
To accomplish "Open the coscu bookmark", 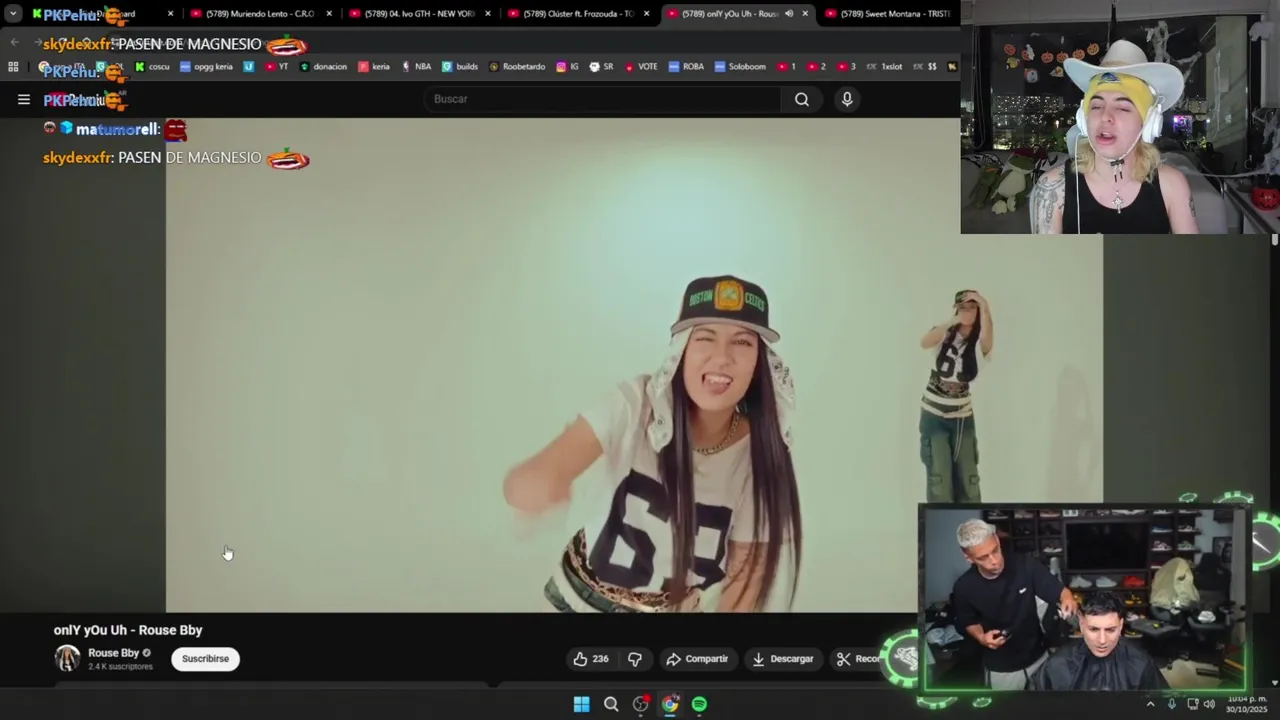I will [x=152, y=67].
